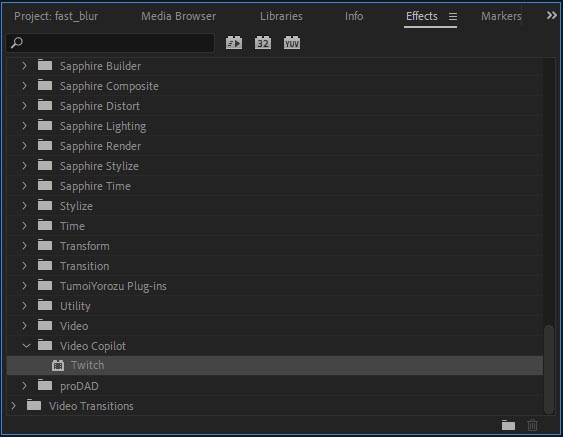This screenshot has width=563, height=437.
Task: Expand Stylize folder chevron
Action: (24, 206)
